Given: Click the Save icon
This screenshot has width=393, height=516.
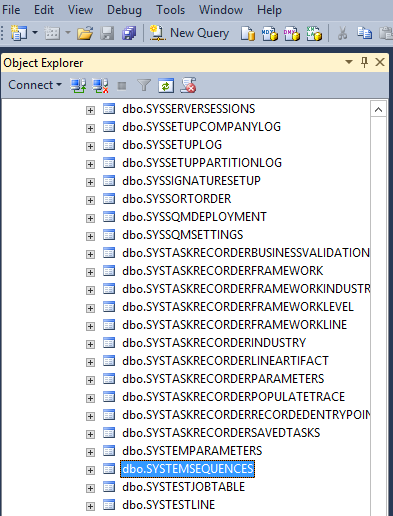Looking at the screenshot, I should [107, 33].
